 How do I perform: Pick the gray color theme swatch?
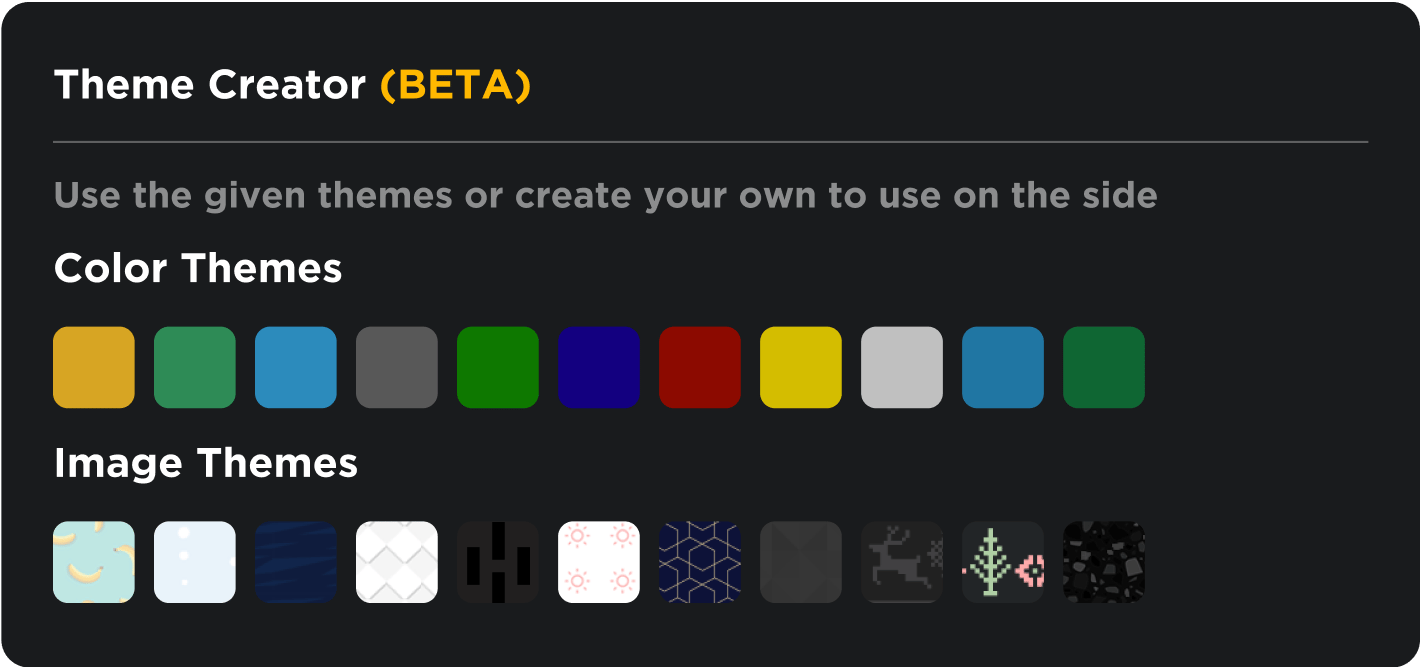tap(397, 367)
